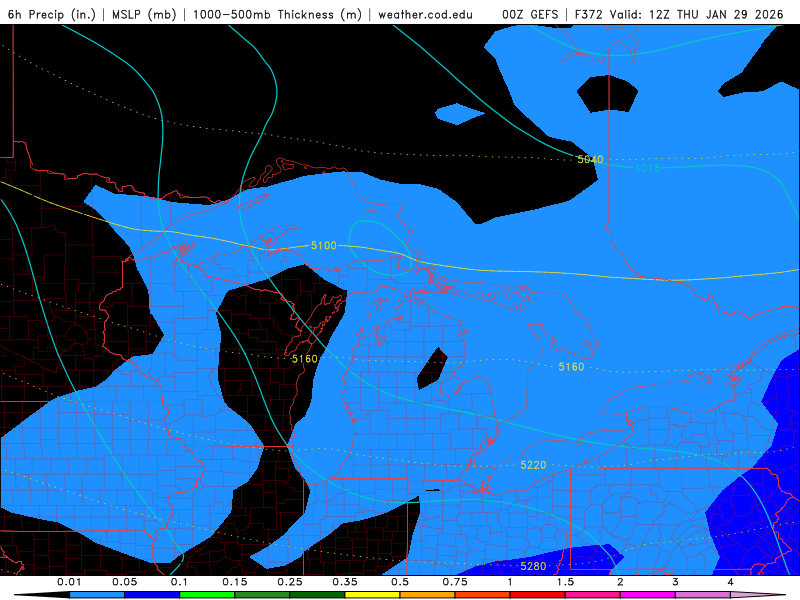The height and width of the screenshot is (600, 800).
Task: Click the magenta 2–3 legend swatch
Action: [x=648, y=595]
